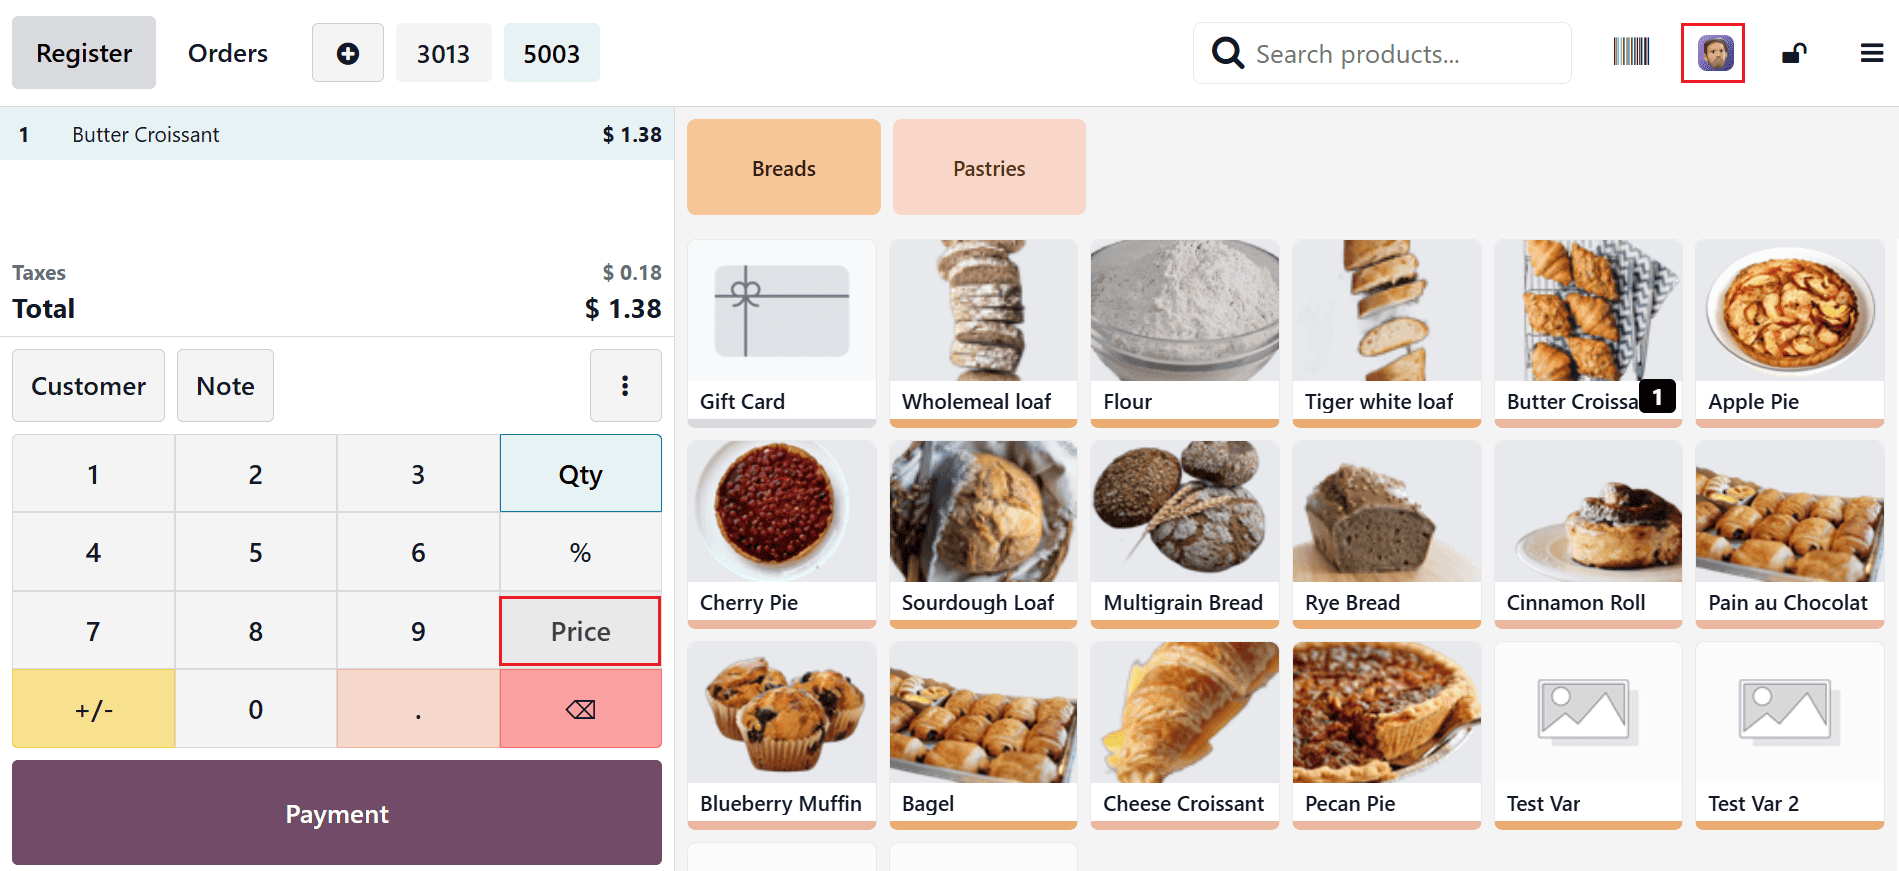The image size is (1899, 871).
Task: Click the search magnifier icon
Action: coord(1226,52)
